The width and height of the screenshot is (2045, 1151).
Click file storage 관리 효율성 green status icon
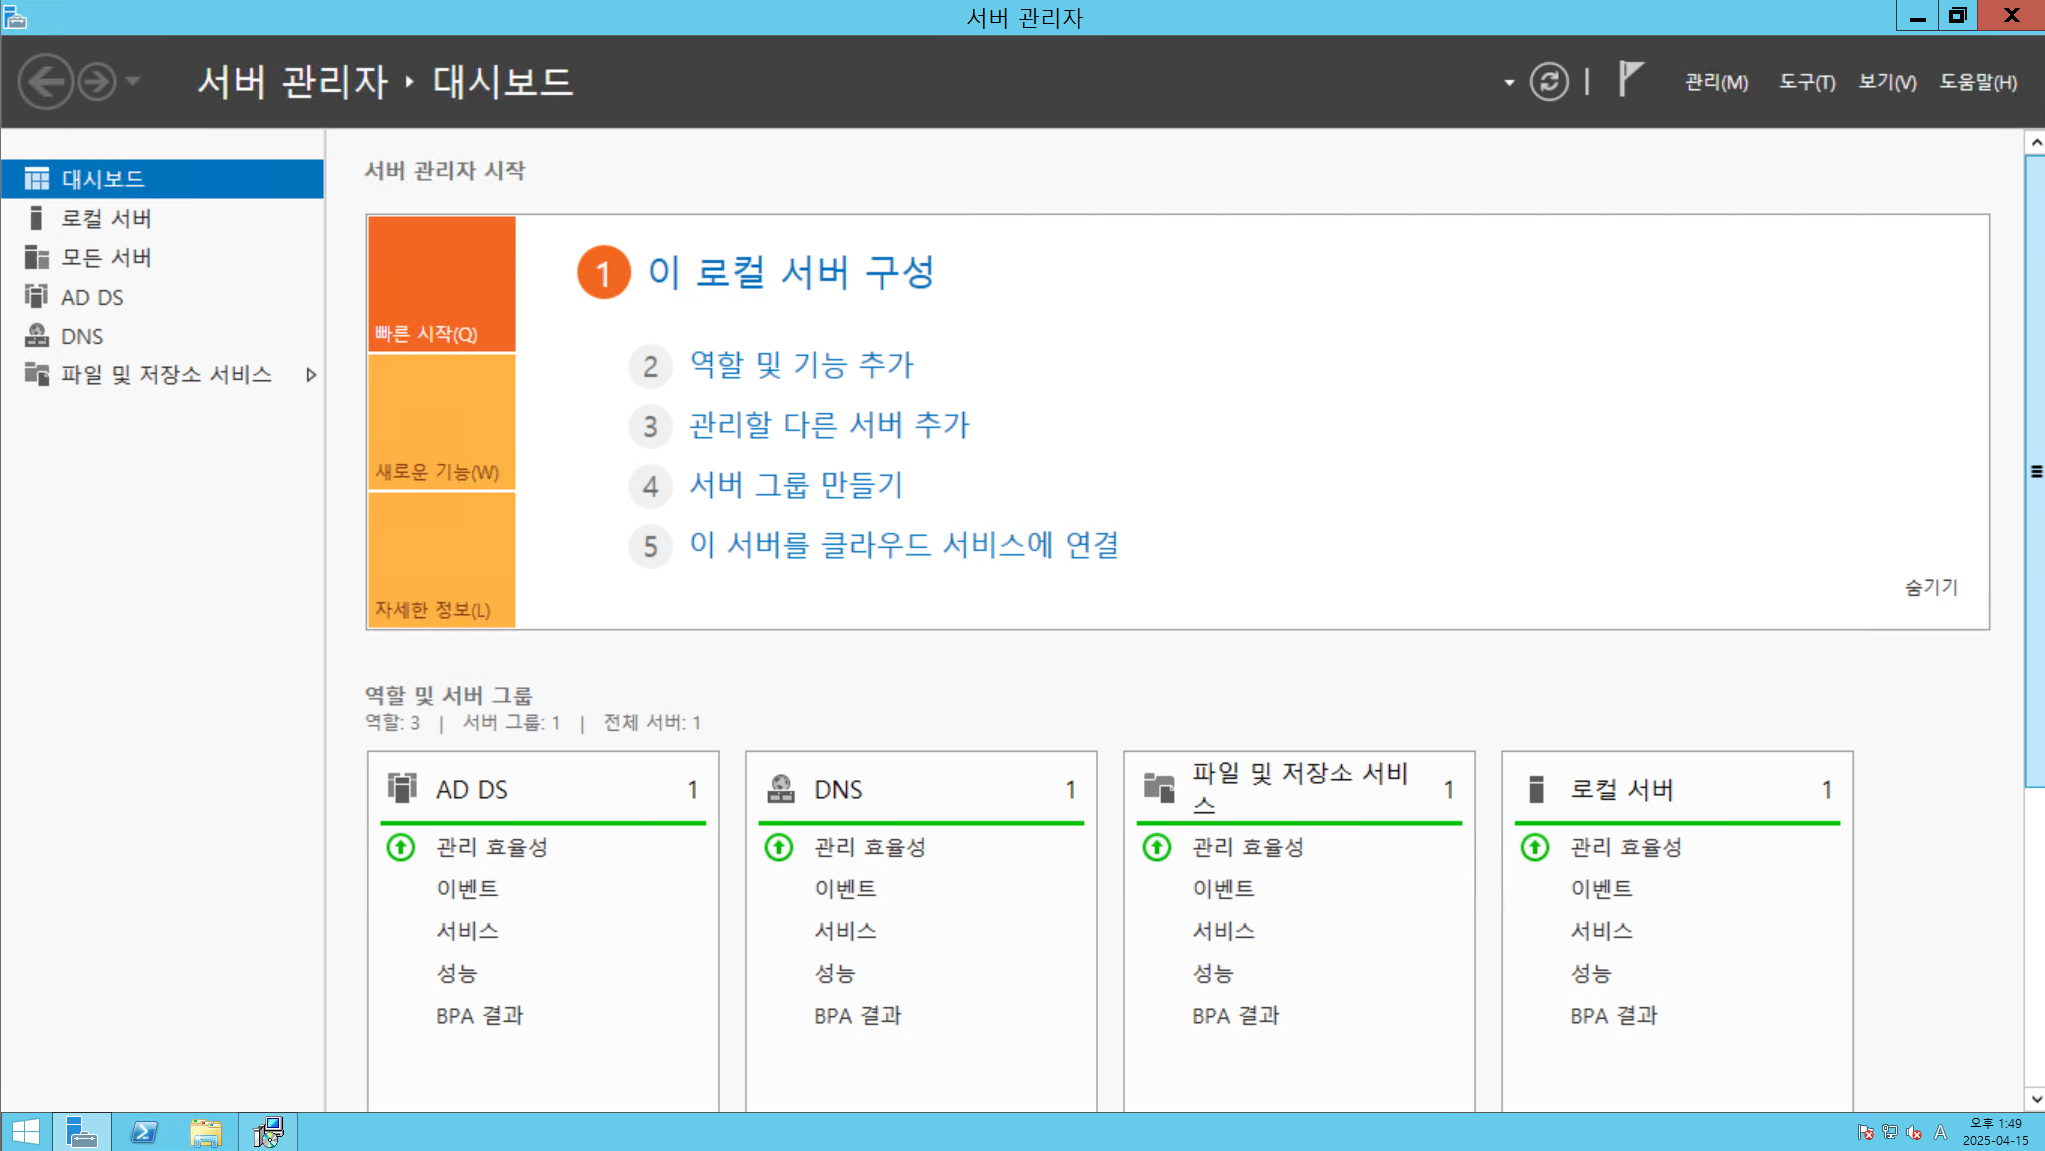pyautogui.click(x=1157, y=848)
